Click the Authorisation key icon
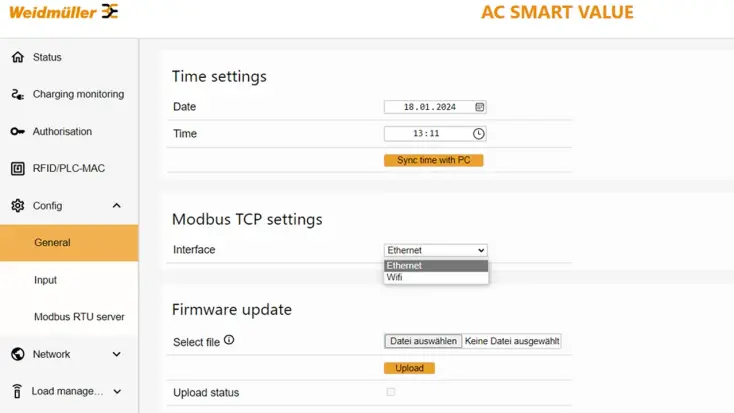This screenshot has height=413, width=734. 17,132
